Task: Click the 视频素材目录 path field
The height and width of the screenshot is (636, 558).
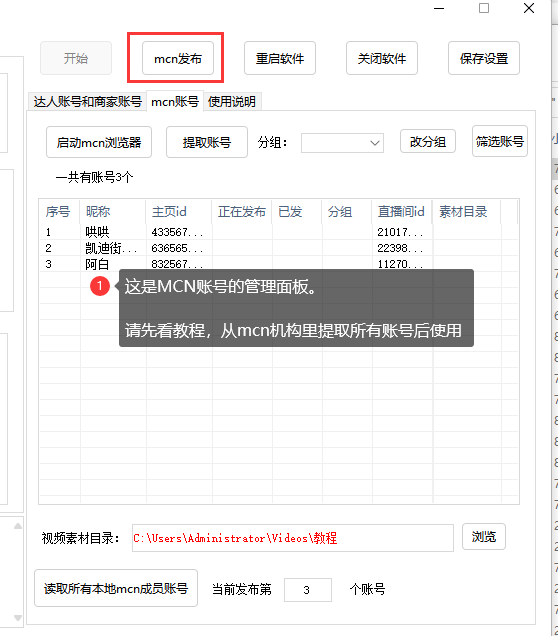Action: (x=293, y=538)
